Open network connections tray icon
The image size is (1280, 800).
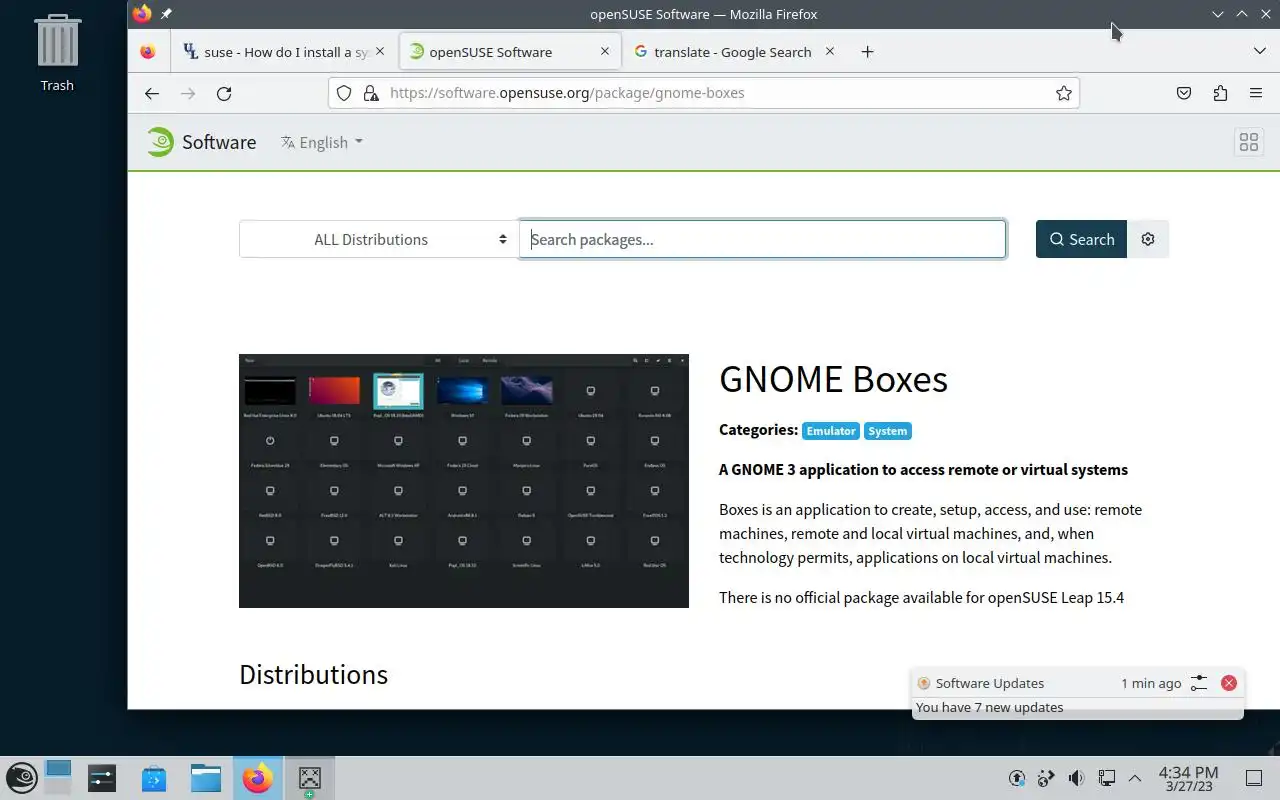1106,778
